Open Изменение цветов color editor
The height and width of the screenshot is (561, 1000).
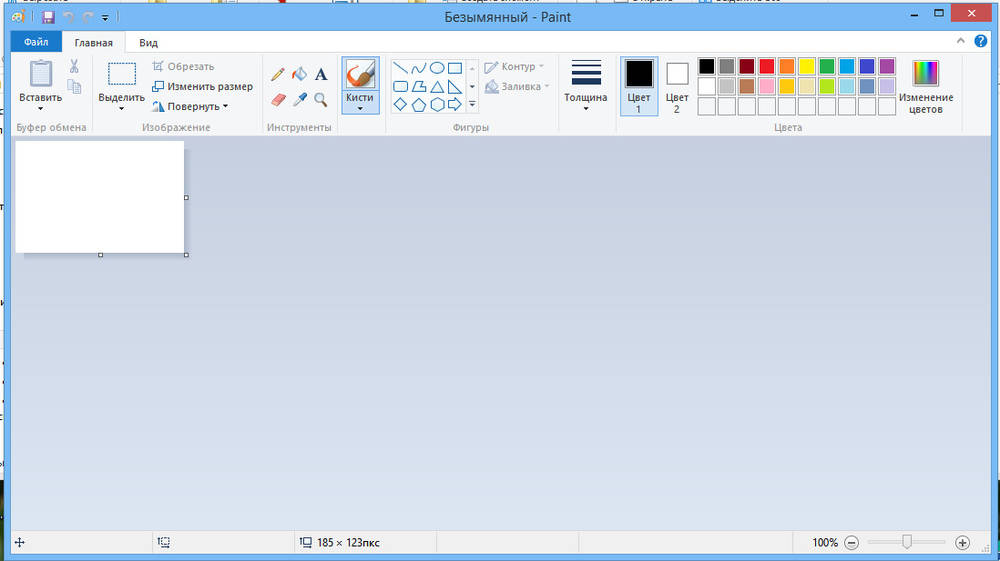pos(925,86)
